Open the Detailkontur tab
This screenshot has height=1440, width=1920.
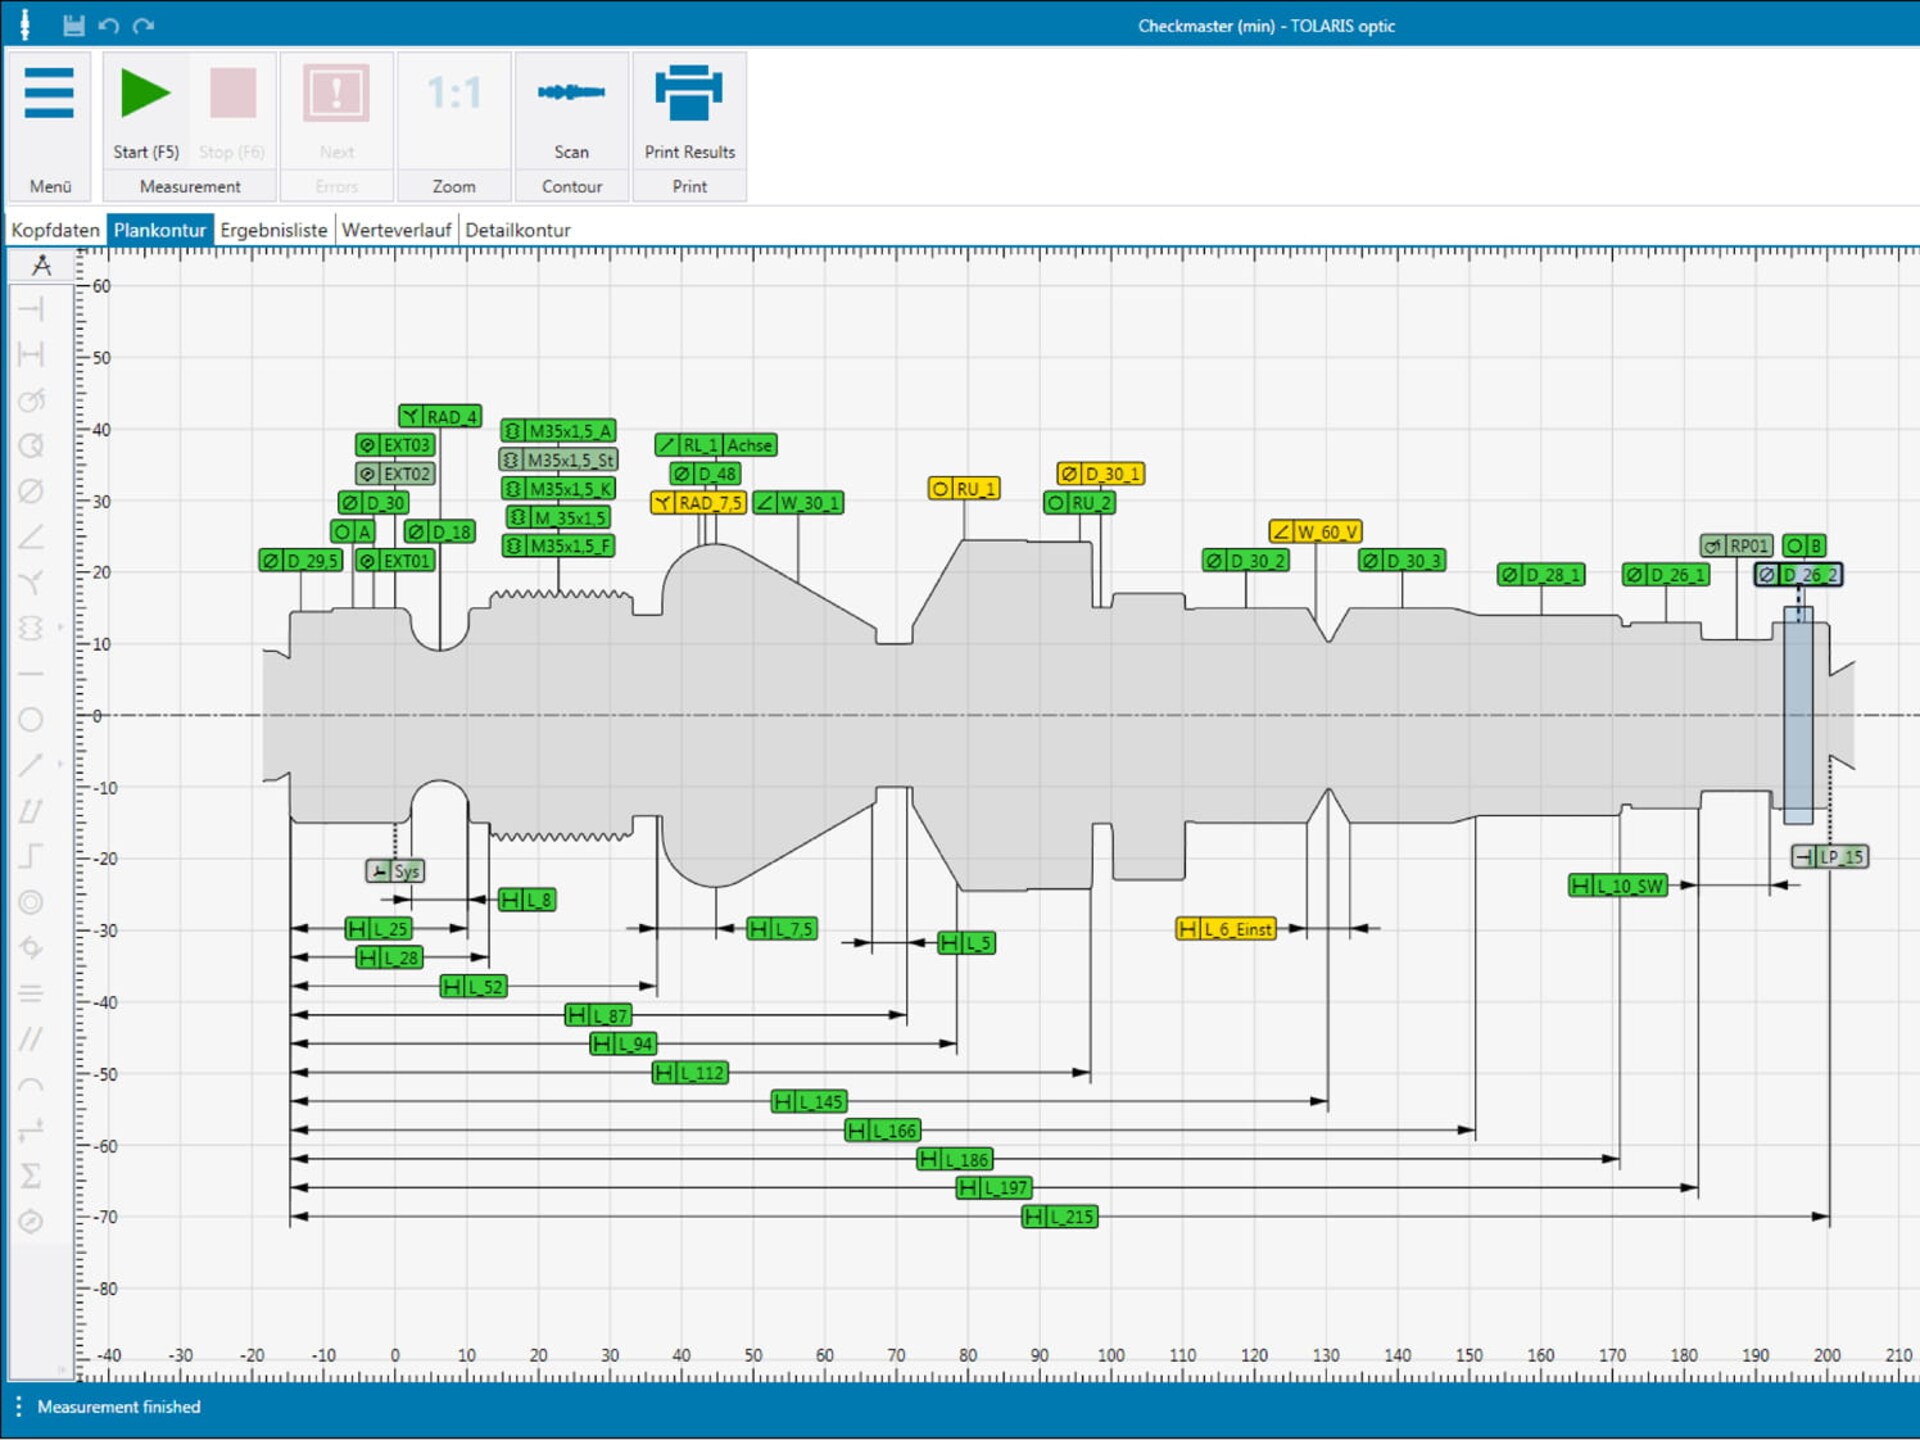coord(518,230)
